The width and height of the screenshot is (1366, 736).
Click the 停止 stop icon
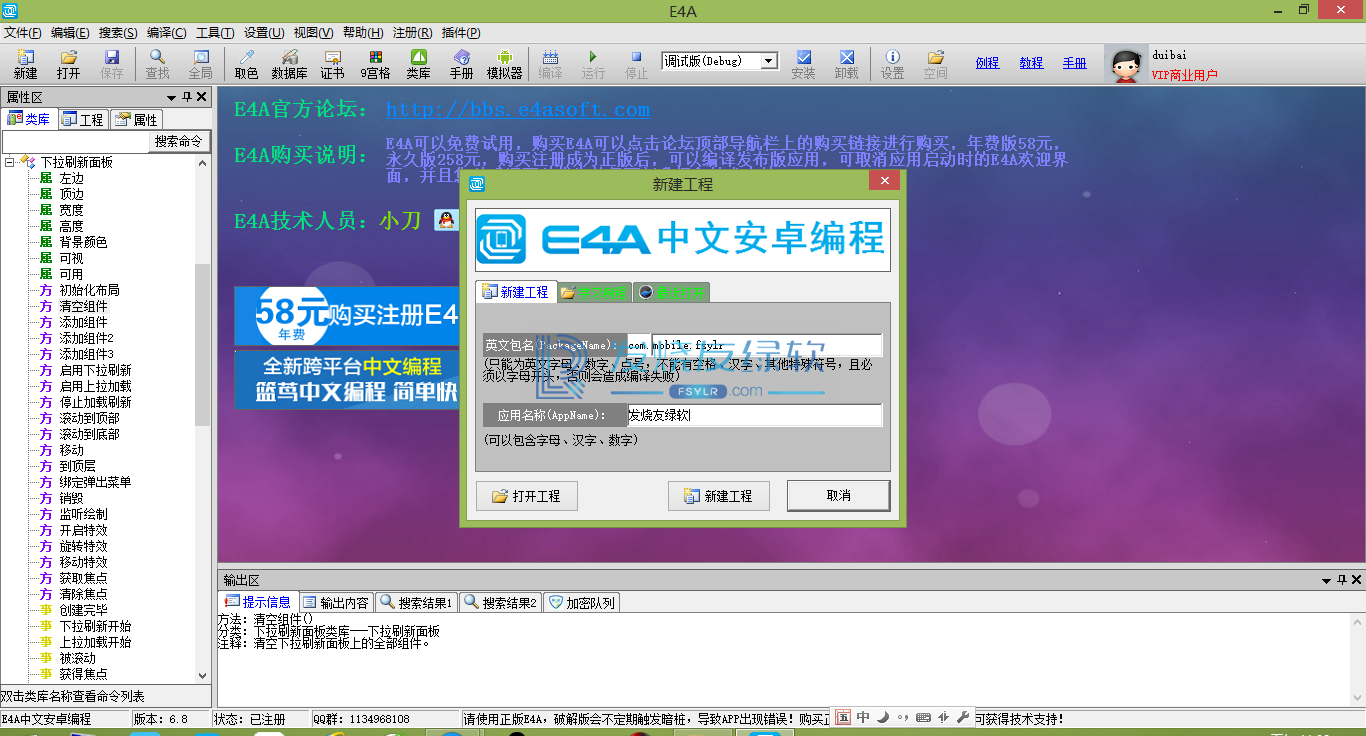[636, 64]
